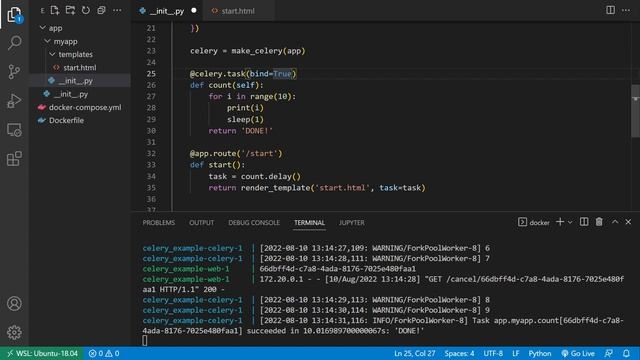
Task: Click on '@celery.task(bind=True)' decorator line
Action: [243, 74]
